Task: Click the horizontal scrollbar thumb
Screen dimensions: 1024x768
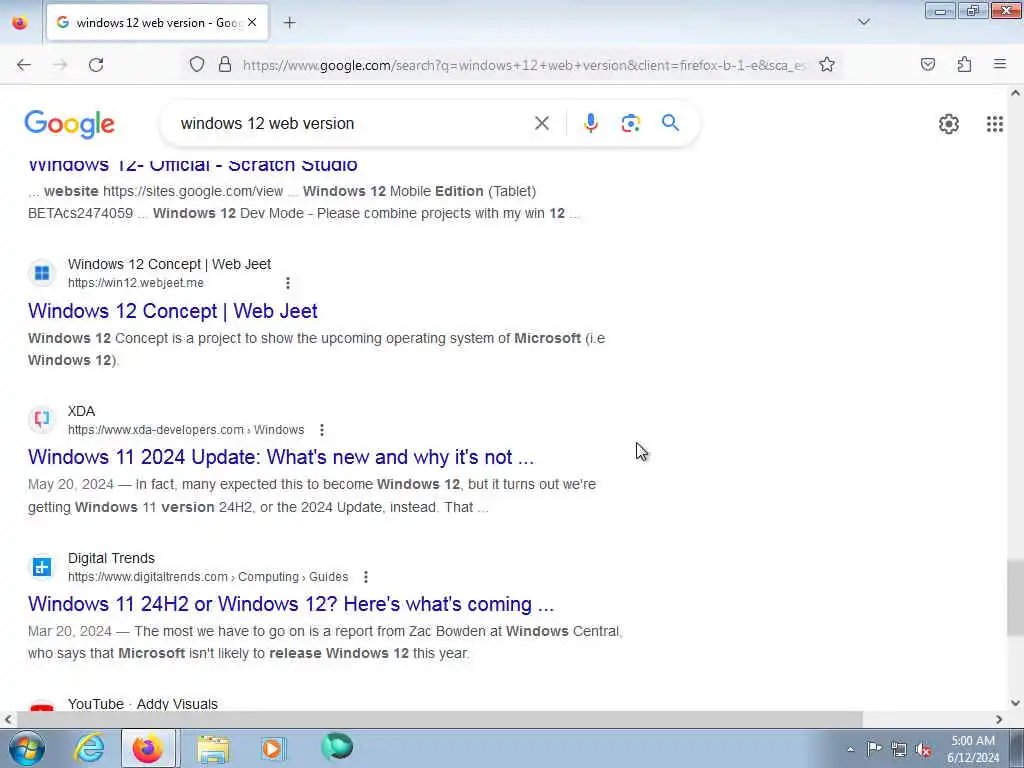Action: click(x=439, y=719)
